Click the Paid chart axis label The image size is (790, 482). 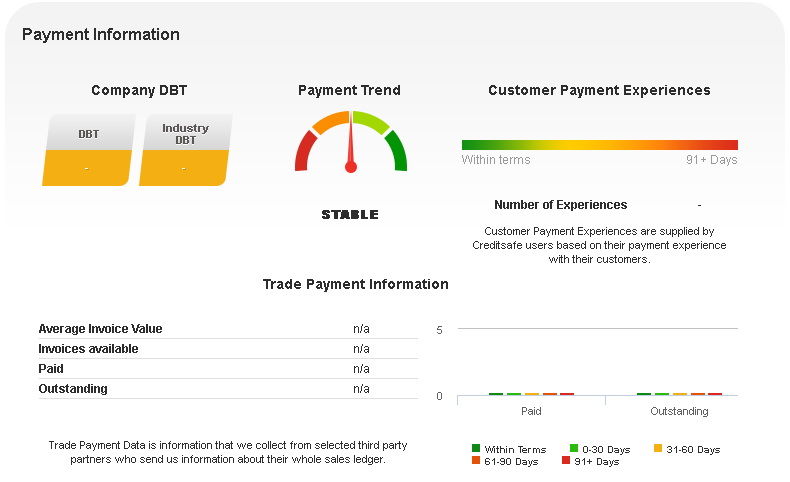[x=531, y=411]
